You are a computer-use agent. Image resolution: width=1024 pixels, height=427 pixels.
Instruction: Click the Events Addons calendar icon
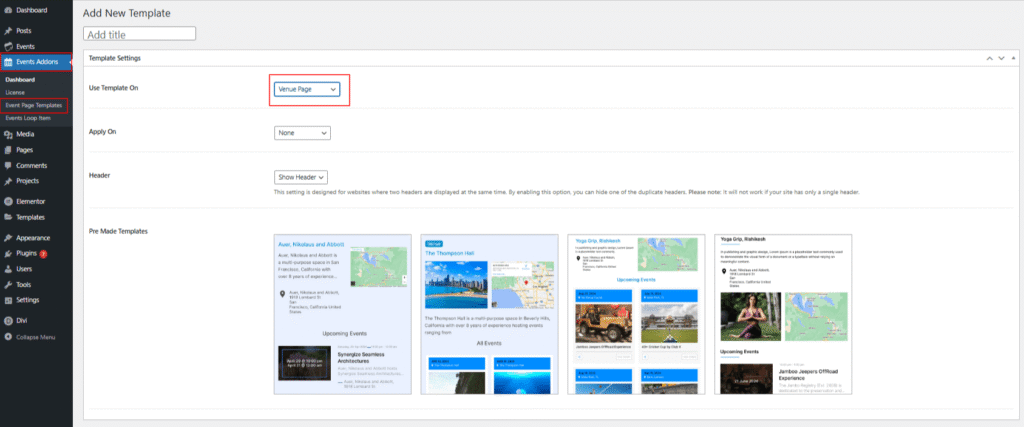click(8, 62)
